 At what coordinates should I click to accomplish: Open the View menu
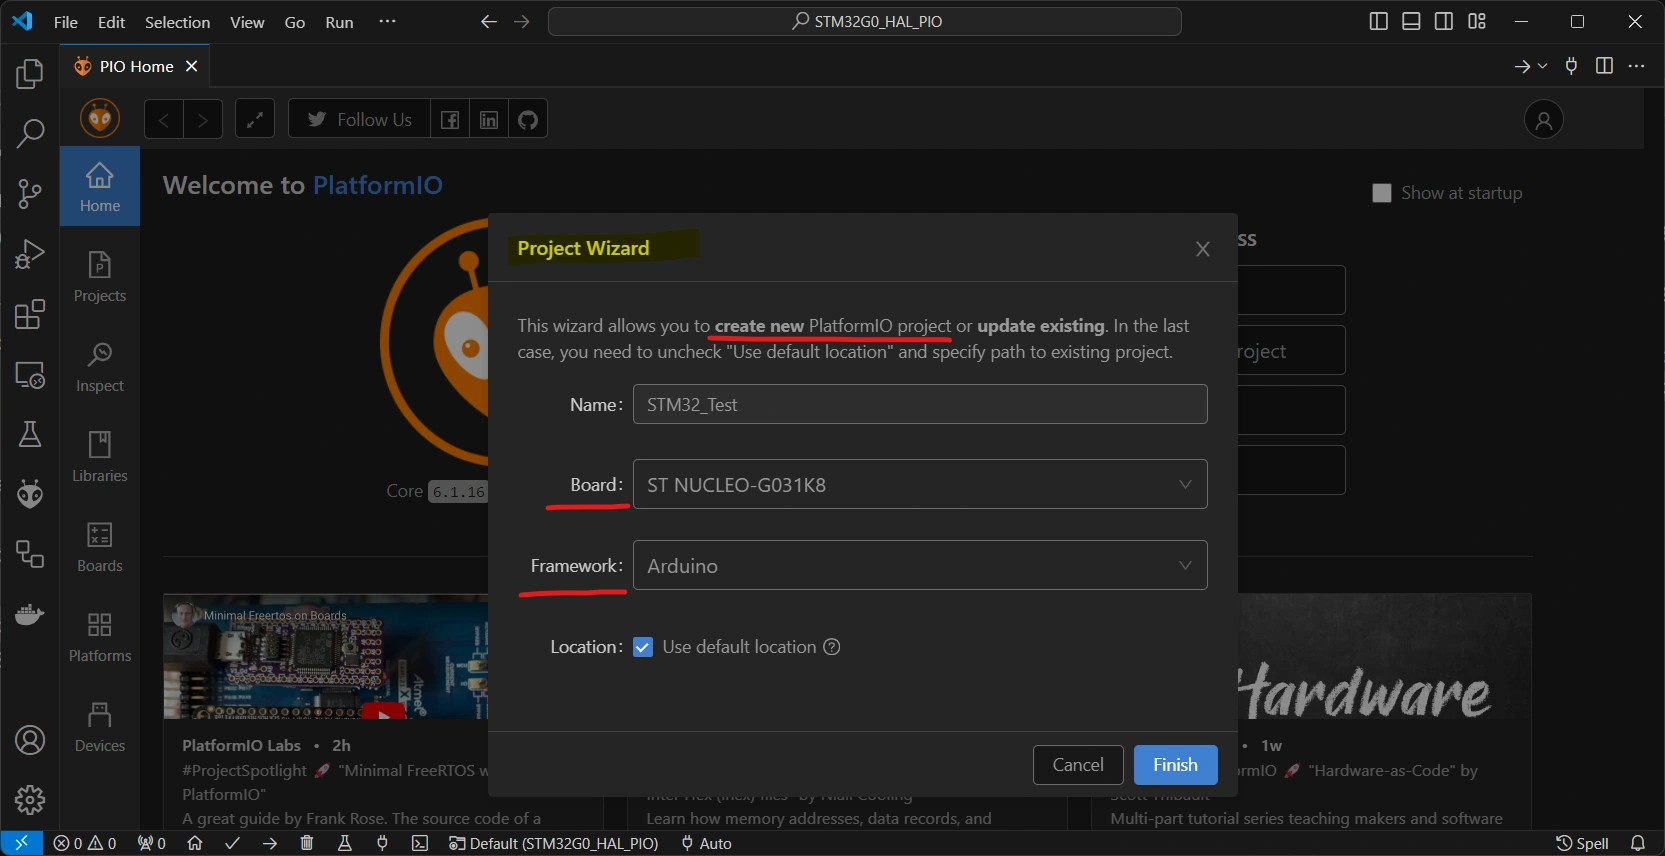(247, 22)
